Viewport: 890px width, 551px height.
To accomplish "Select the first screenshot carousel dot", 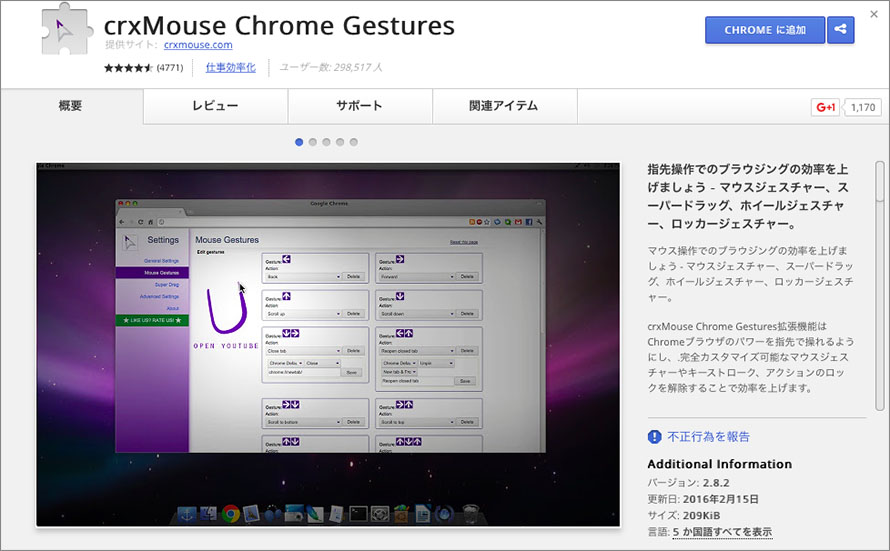I will (x=299, y=142).
